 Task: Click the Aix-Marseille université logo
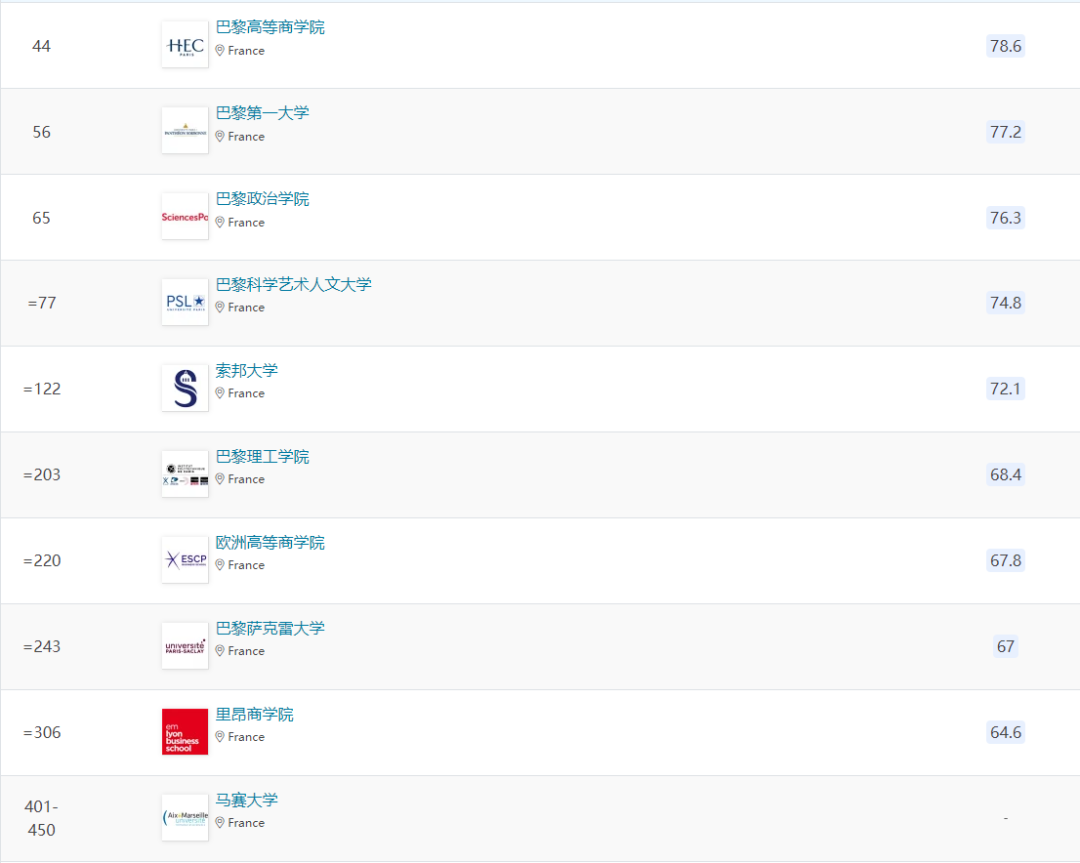pos(184,816)
